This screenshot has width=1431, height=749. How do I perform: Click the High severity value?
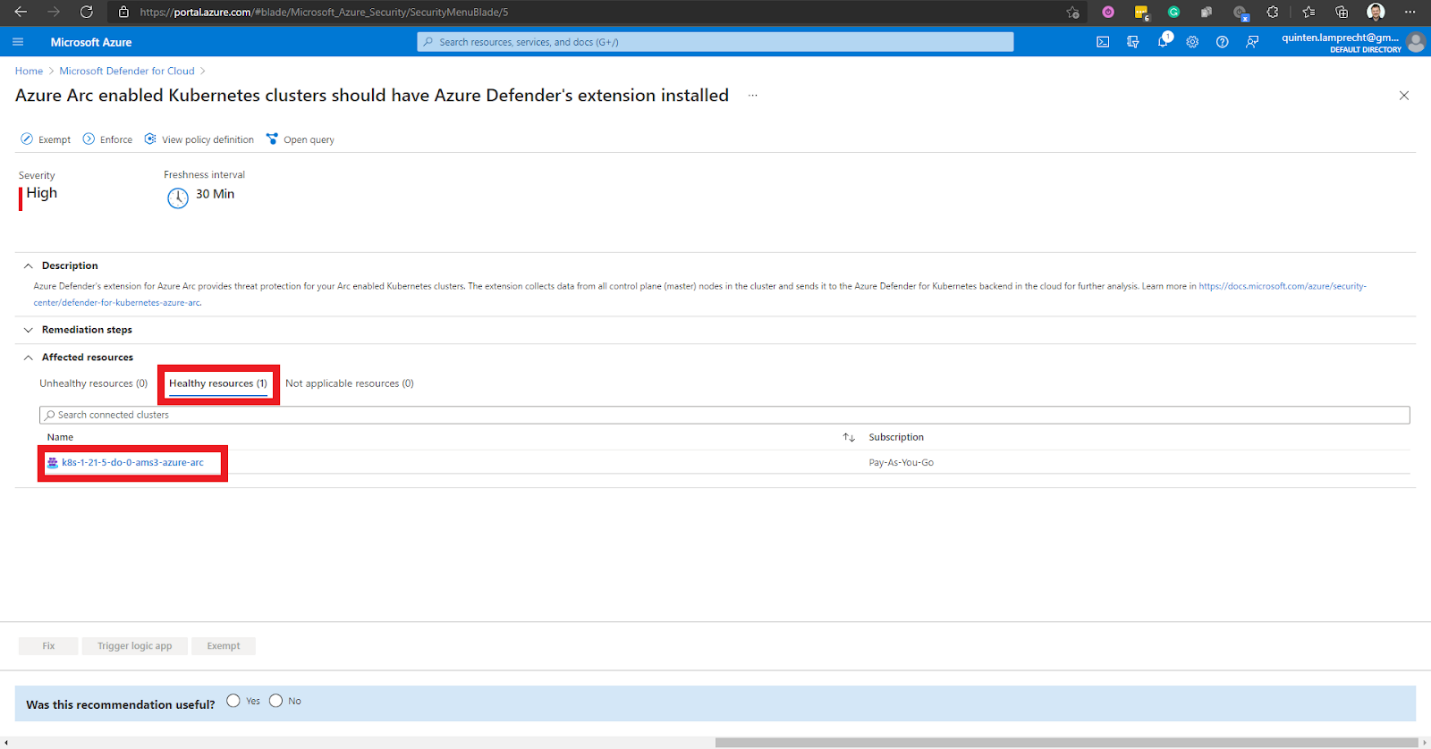coord(42,193)
